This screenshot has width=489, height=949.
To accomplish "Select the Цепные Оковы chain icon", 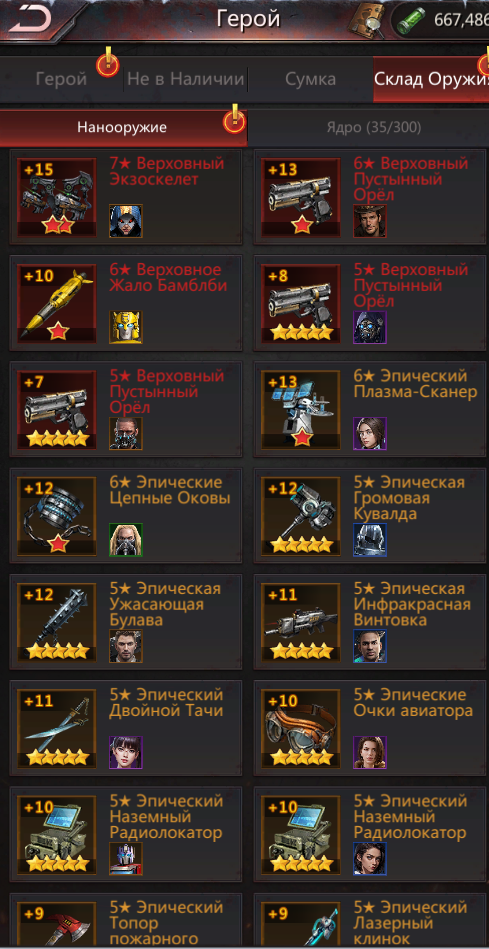I will tap(57, 516).
